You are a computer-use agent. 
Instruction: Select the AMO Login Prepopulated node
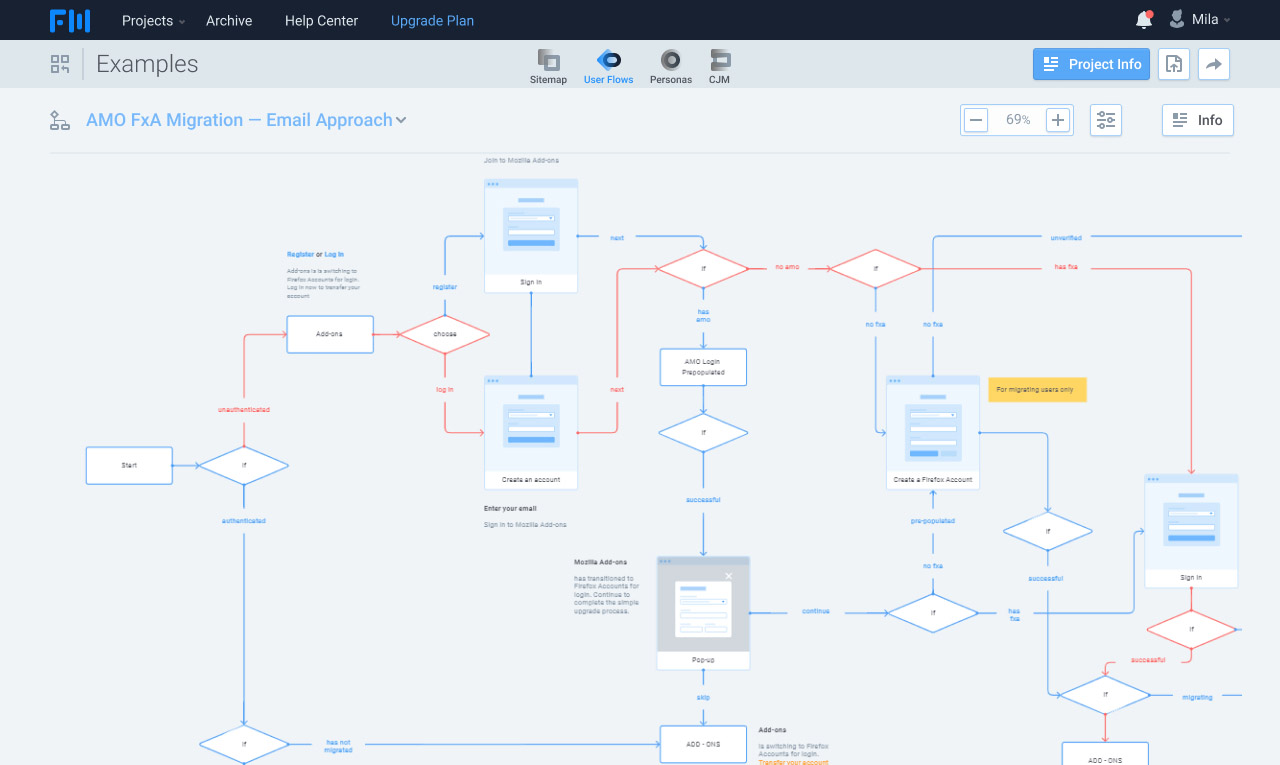pyautogui.click(x=703, y=367)
